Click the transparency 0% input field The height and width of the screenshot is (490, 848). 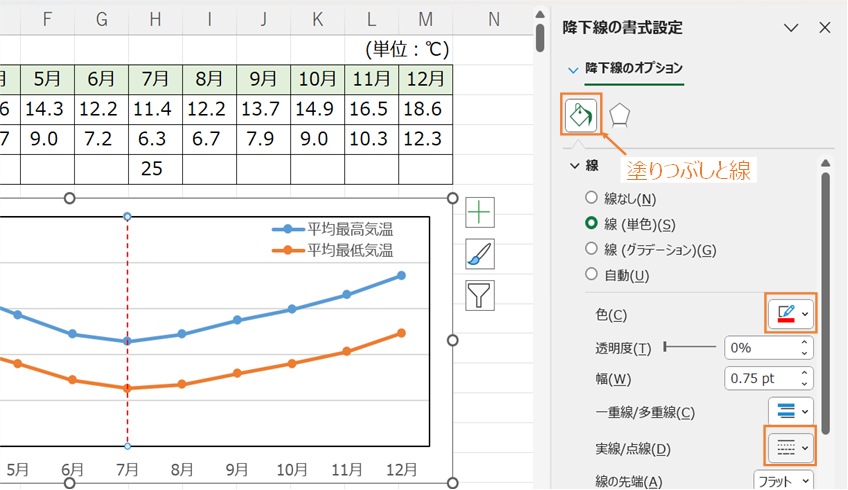(761, 348)
